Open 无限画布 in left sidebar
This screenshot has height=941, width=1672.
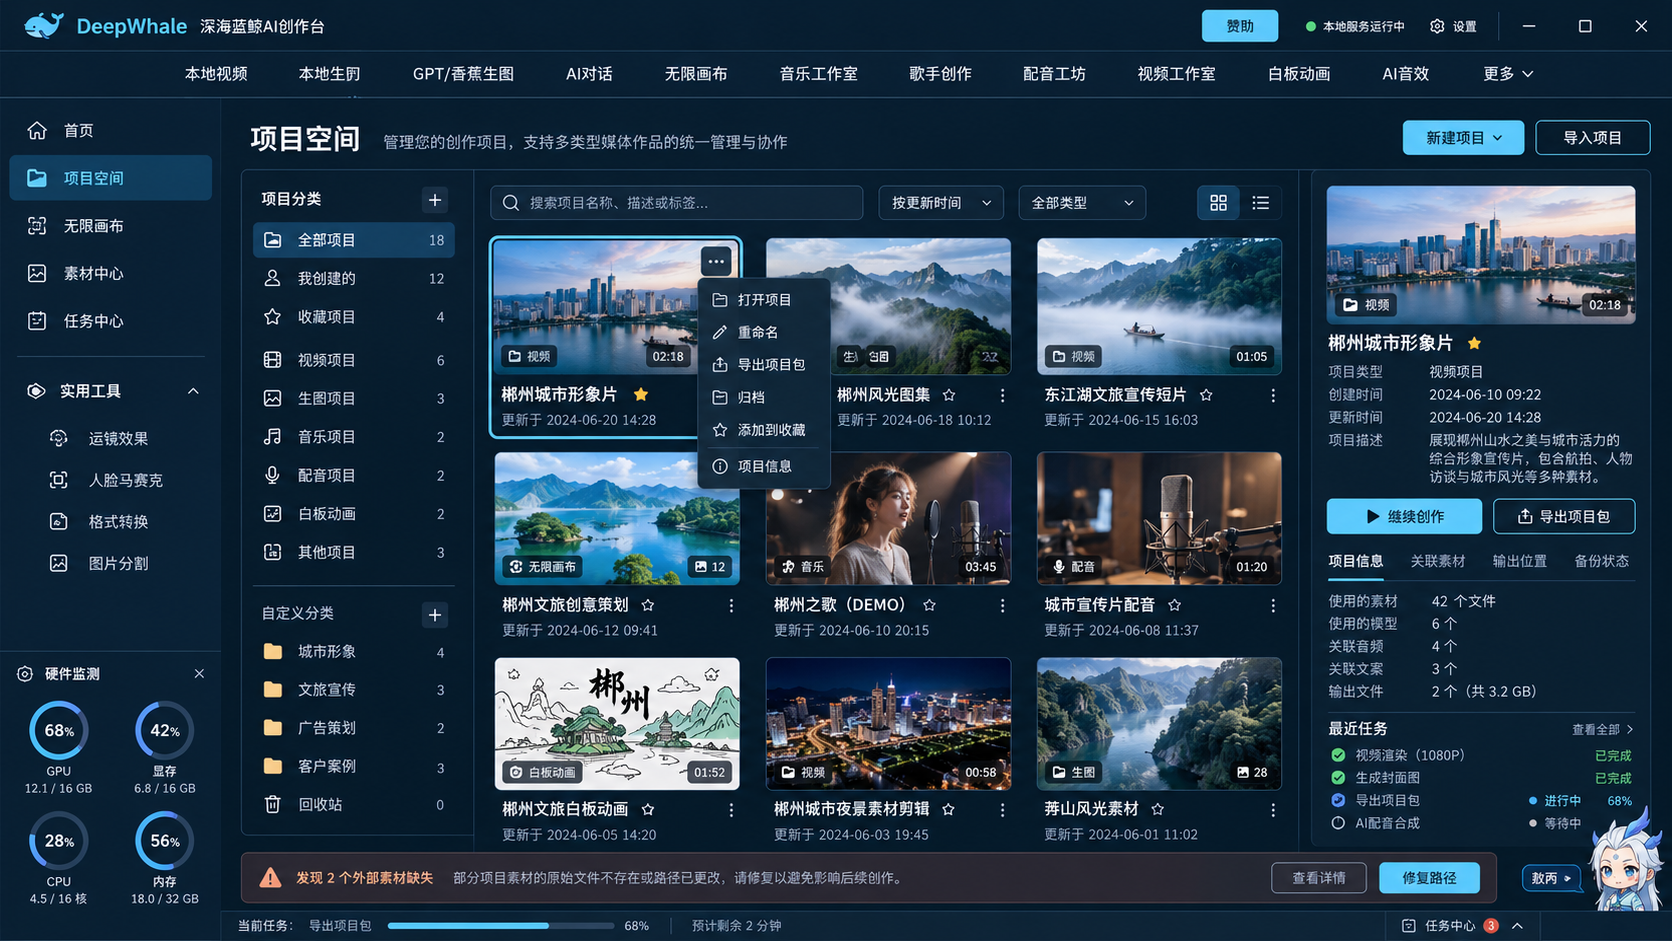point(110,226)
